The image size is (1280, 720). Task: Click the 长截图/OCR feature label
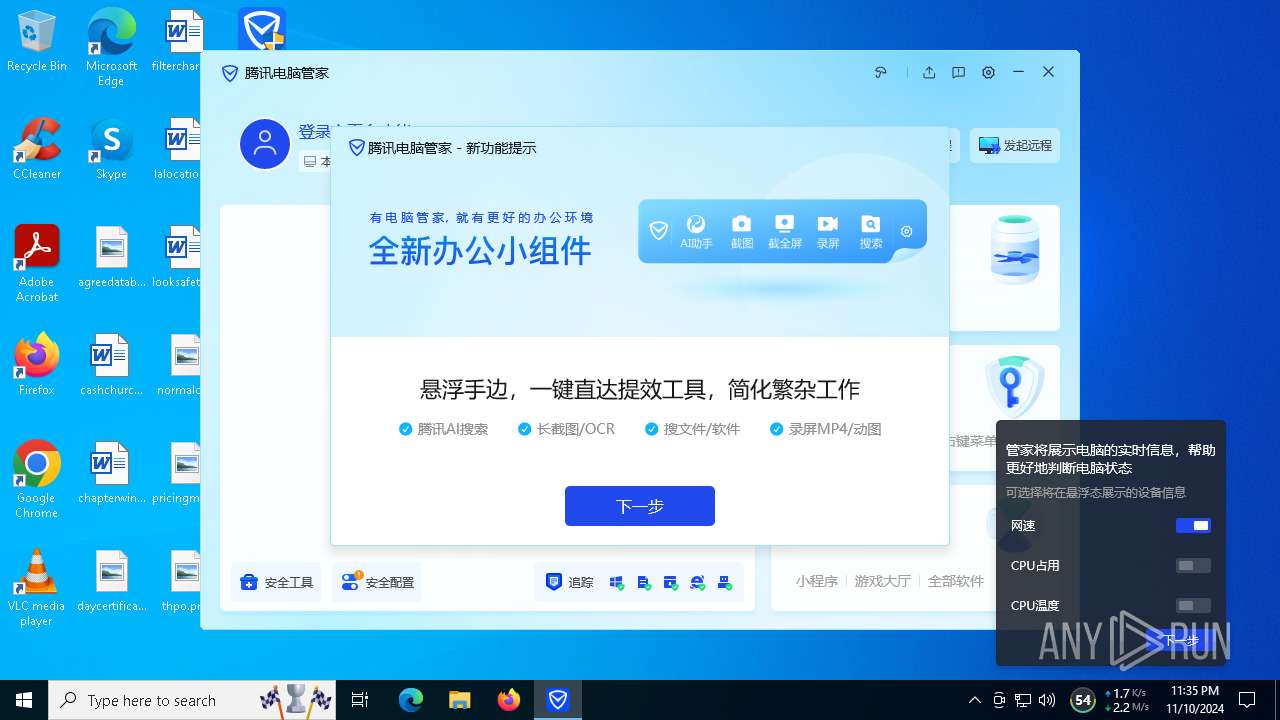click(x=576, y=429)
